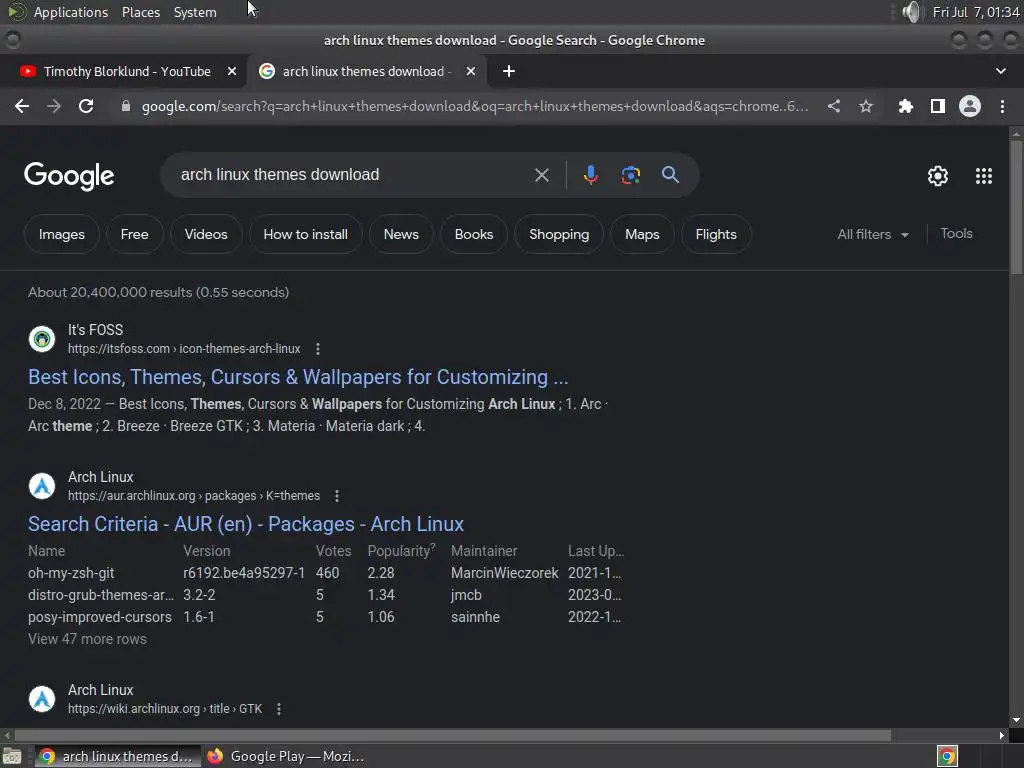Bookmark this page with the star icon

click(866, 106)
